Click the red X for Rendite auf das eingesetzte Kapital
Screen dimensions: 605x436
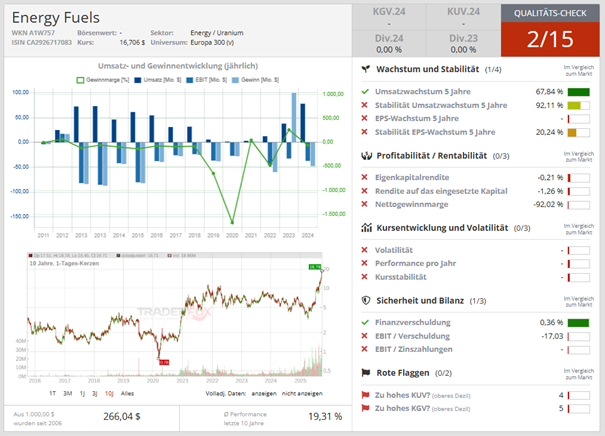coord(364,191)
